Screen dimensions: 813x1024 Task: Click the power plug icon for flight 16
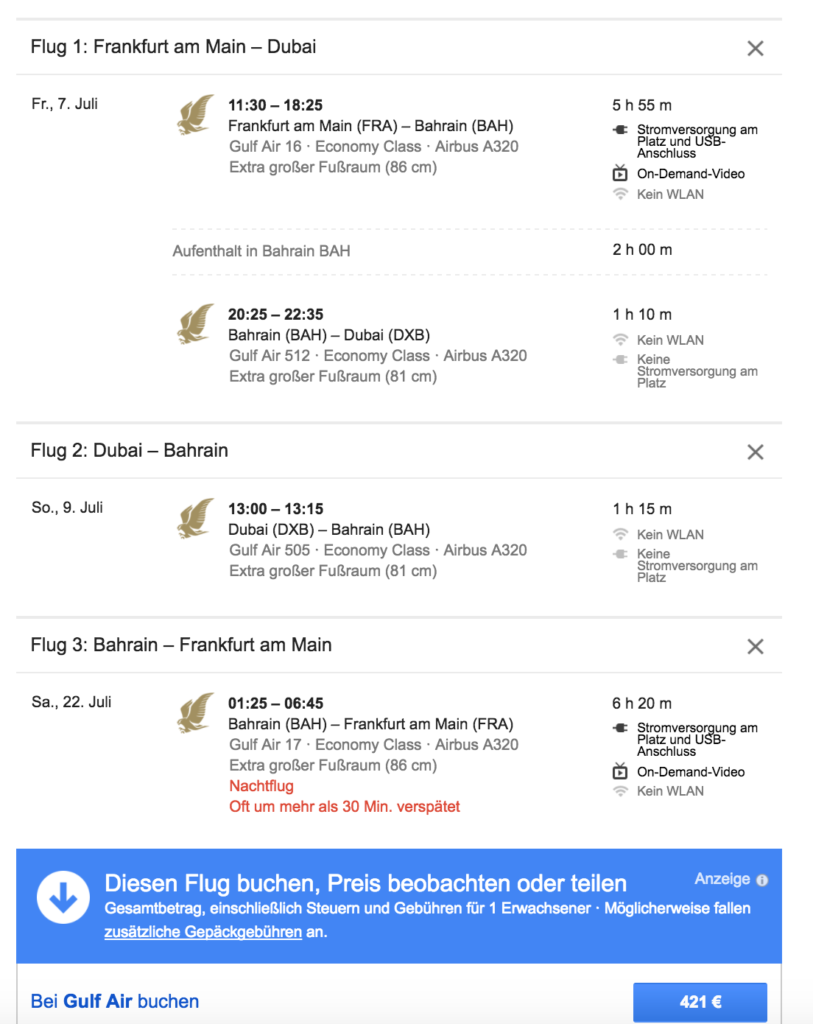[x=620, y=130]
